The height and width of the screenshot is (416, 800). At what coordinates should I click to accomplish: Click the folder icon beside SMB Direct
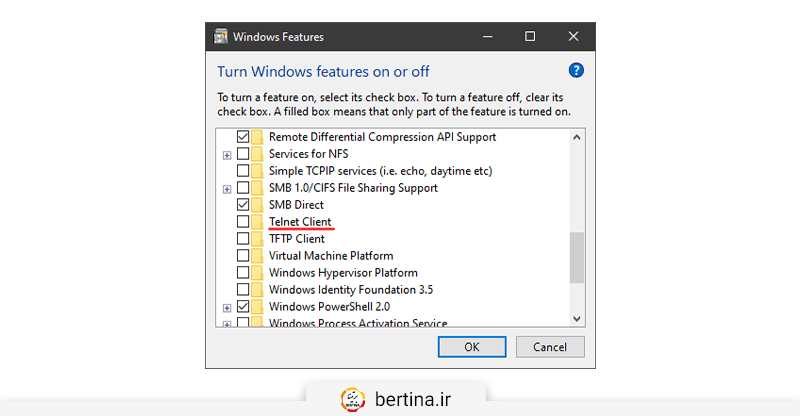coord(258,205)
